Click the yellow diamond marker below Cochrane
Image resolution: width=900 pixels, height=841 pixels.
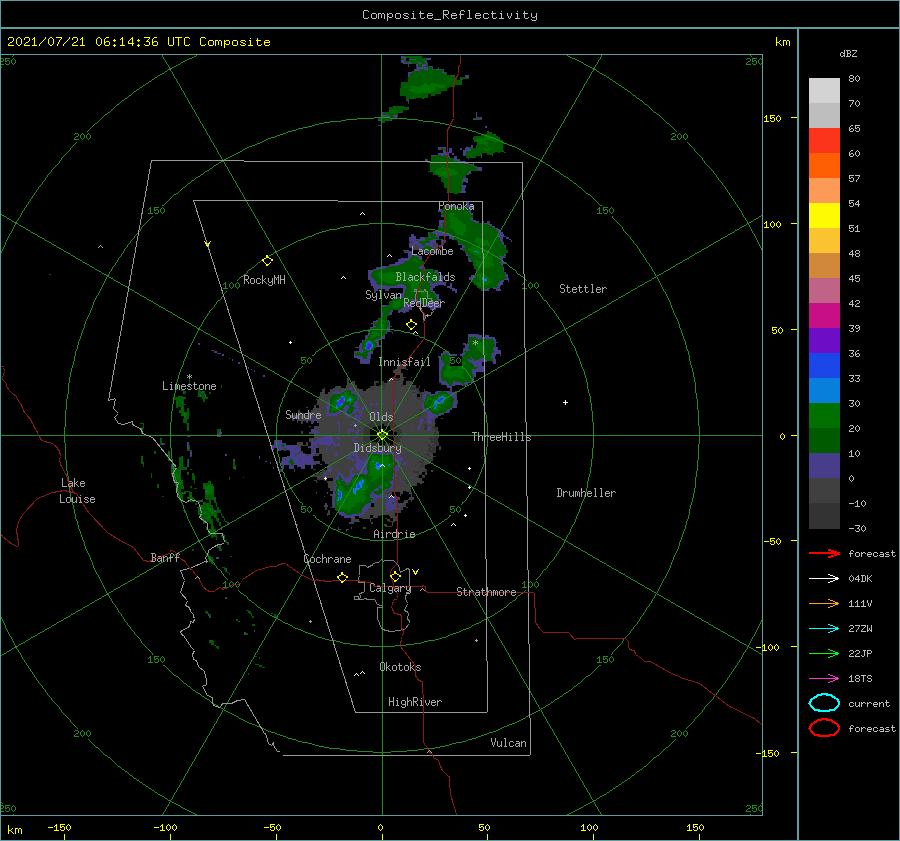click(343, 578)
